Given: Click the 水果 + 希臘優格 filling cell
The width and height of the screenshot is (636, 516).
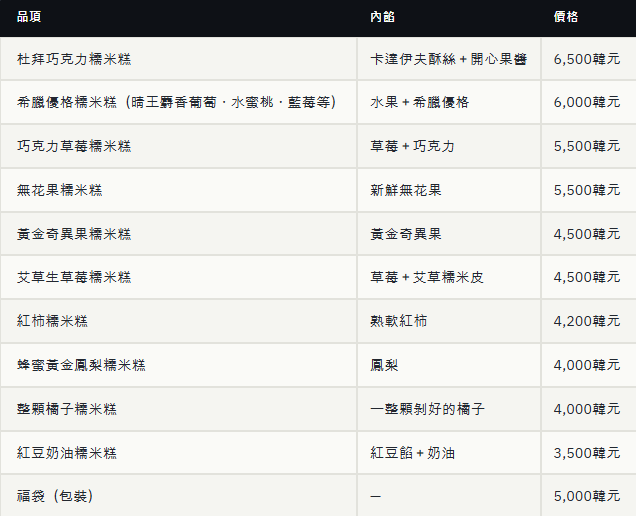Looking at the screenshot, I should 449,102.
